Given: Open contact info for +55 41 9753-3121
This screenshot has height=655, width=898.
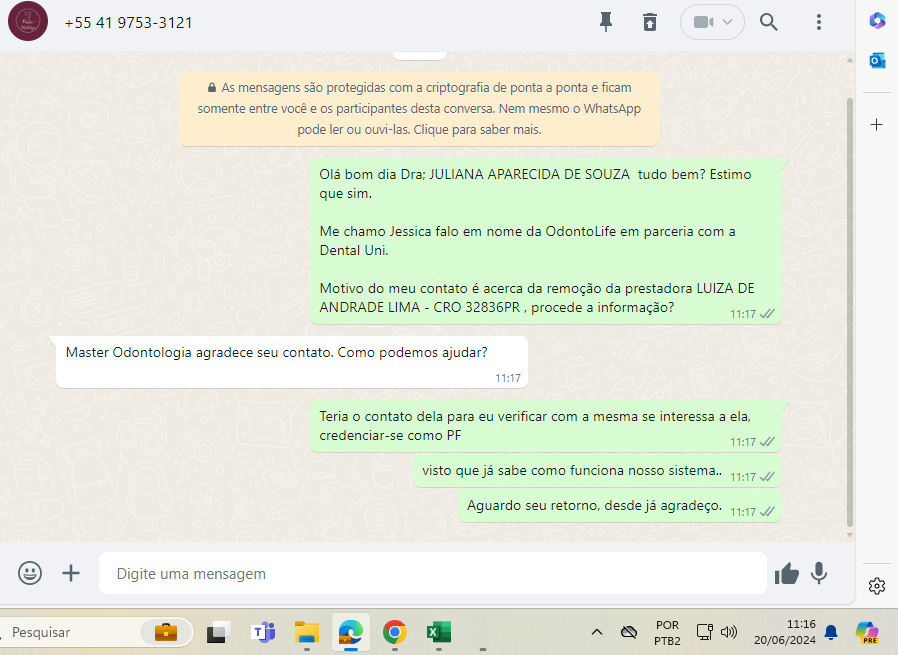Looking at the screenshot, I should click(128, 23).
